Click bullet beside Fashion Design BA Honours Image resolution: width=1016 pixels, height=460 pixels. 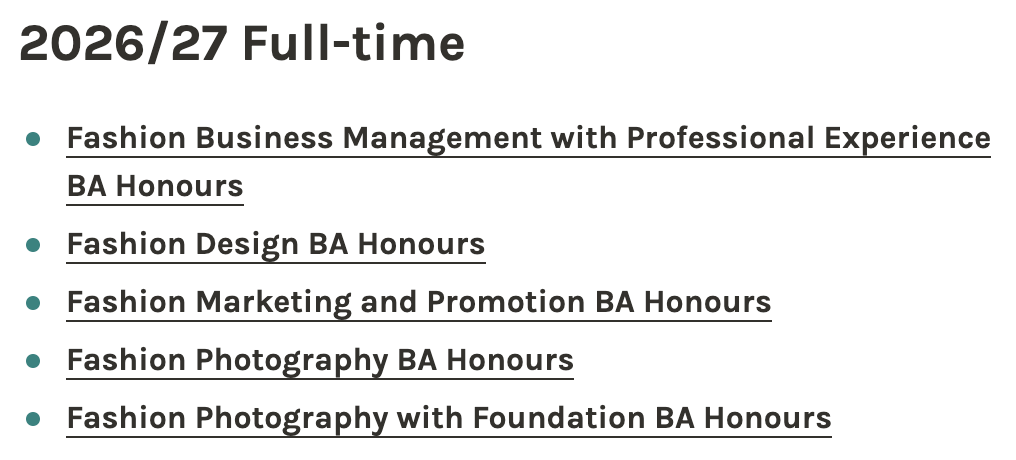[34, 244]
